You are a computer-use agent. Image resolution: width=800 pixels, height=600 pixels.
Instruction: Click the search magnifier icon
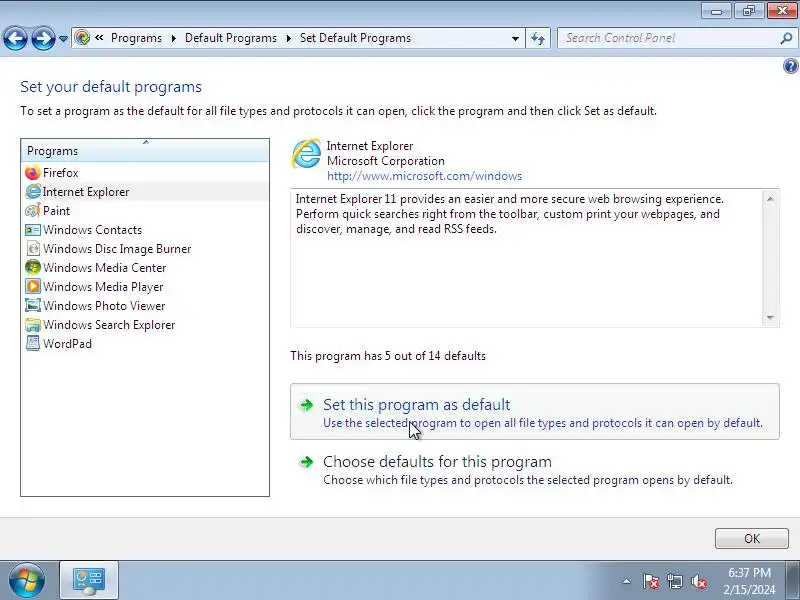786,38
